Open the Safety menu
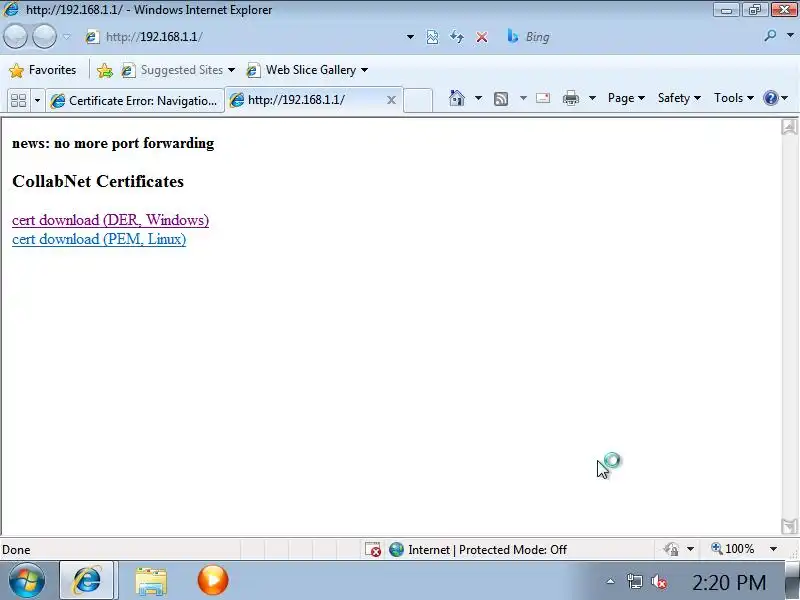The height and width of the screenshot is (600, 800). (x=679, y=98)
